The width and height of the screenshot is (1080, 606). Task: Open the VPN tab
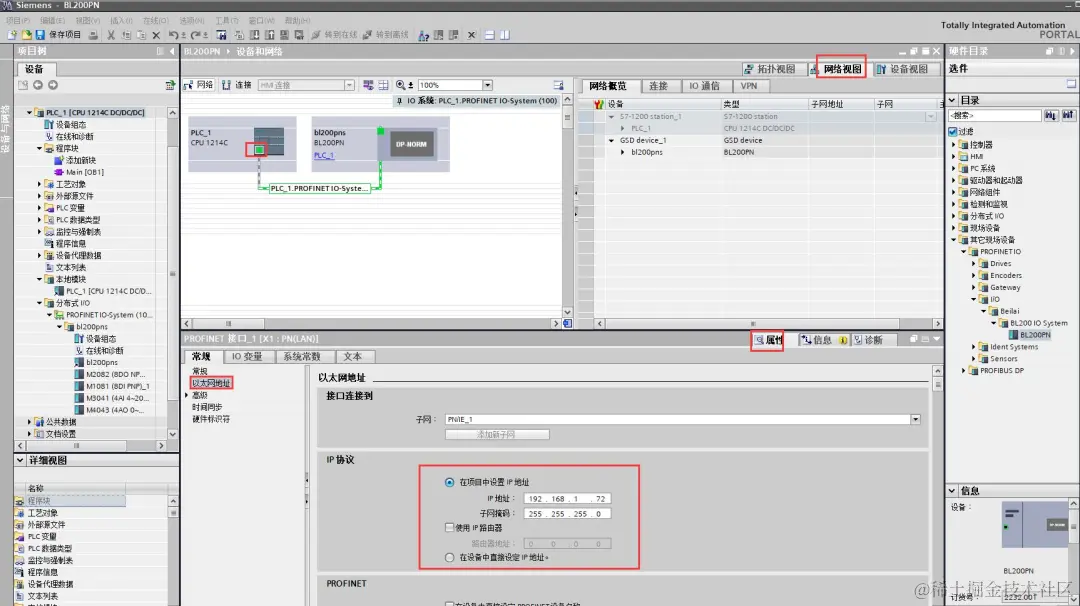[749, 86]
